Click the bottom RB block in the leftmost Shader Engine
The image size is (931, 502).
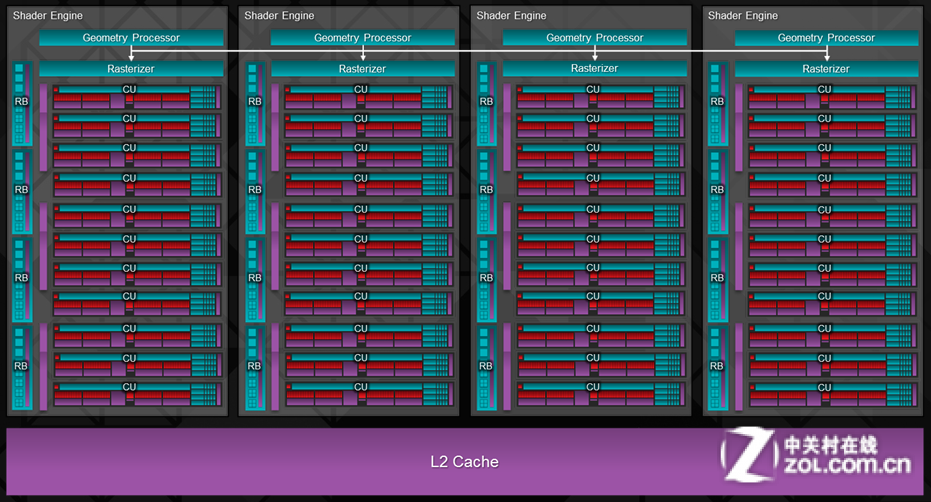click(22, 366)
